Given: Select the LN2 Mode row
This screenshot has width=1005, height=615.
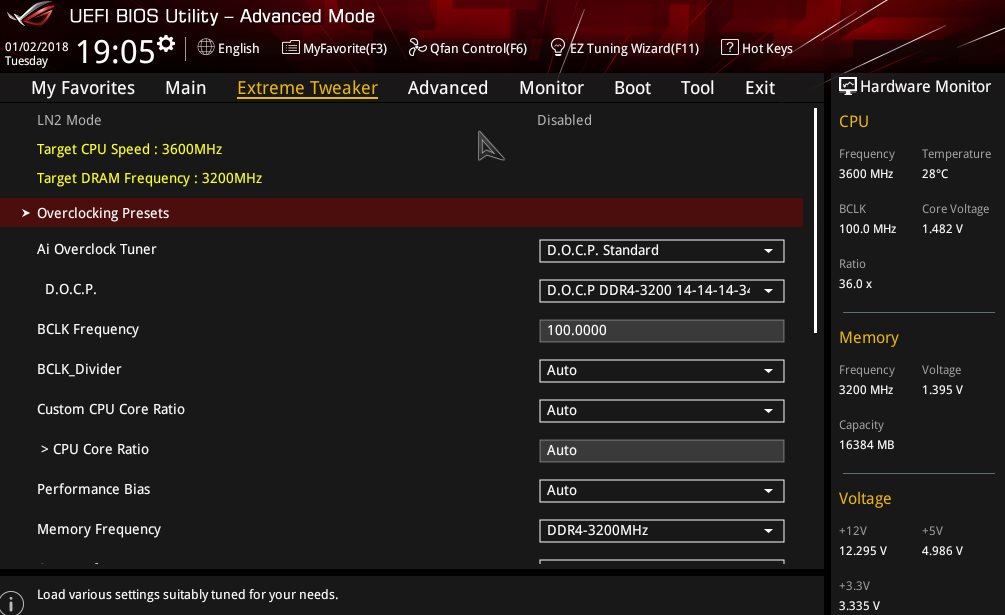Looking at the screenshot, I should point(401,120).
